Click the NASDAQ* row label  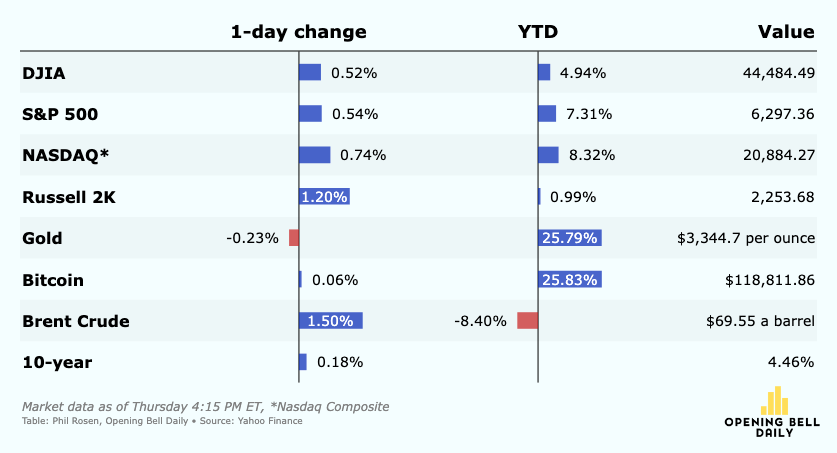pos(65,155)
